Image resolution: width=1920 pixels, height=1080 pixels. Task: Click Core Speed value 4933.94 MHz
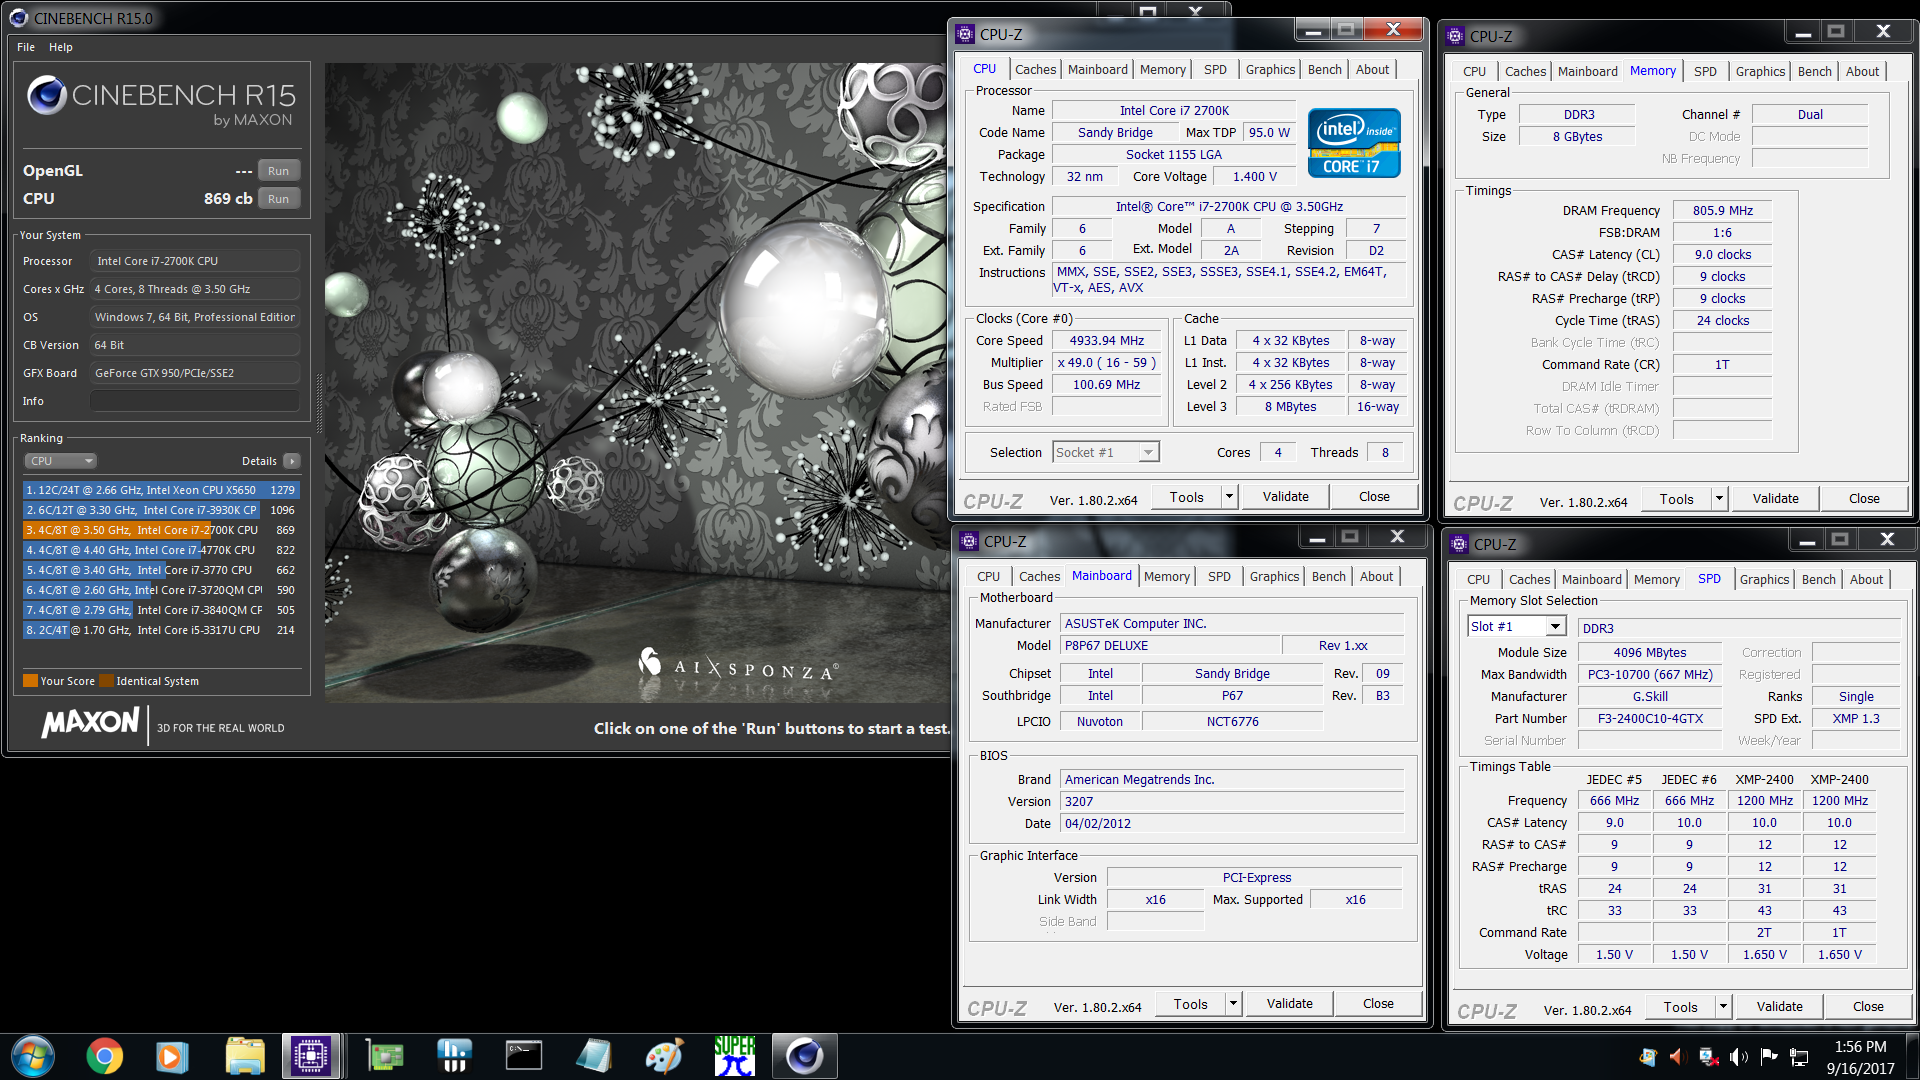click(x=1106, y=341)
